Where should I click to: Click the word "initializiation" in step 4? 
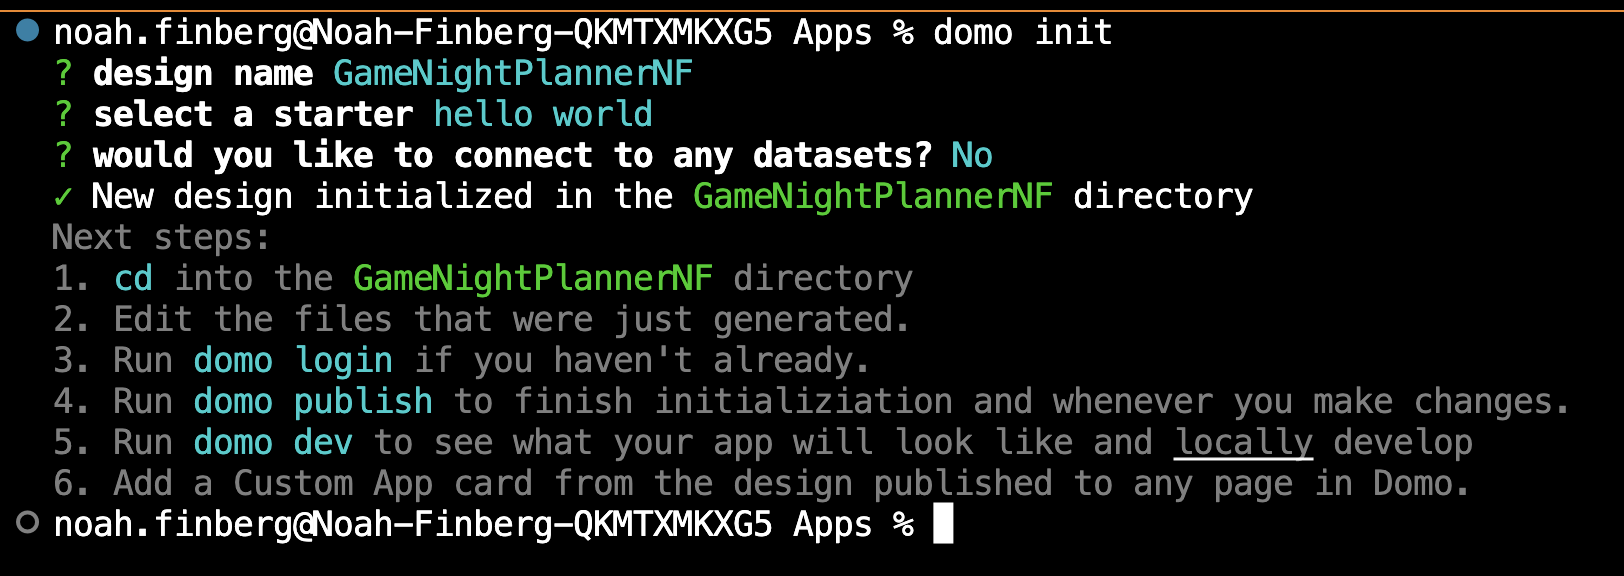coord(803,401)
